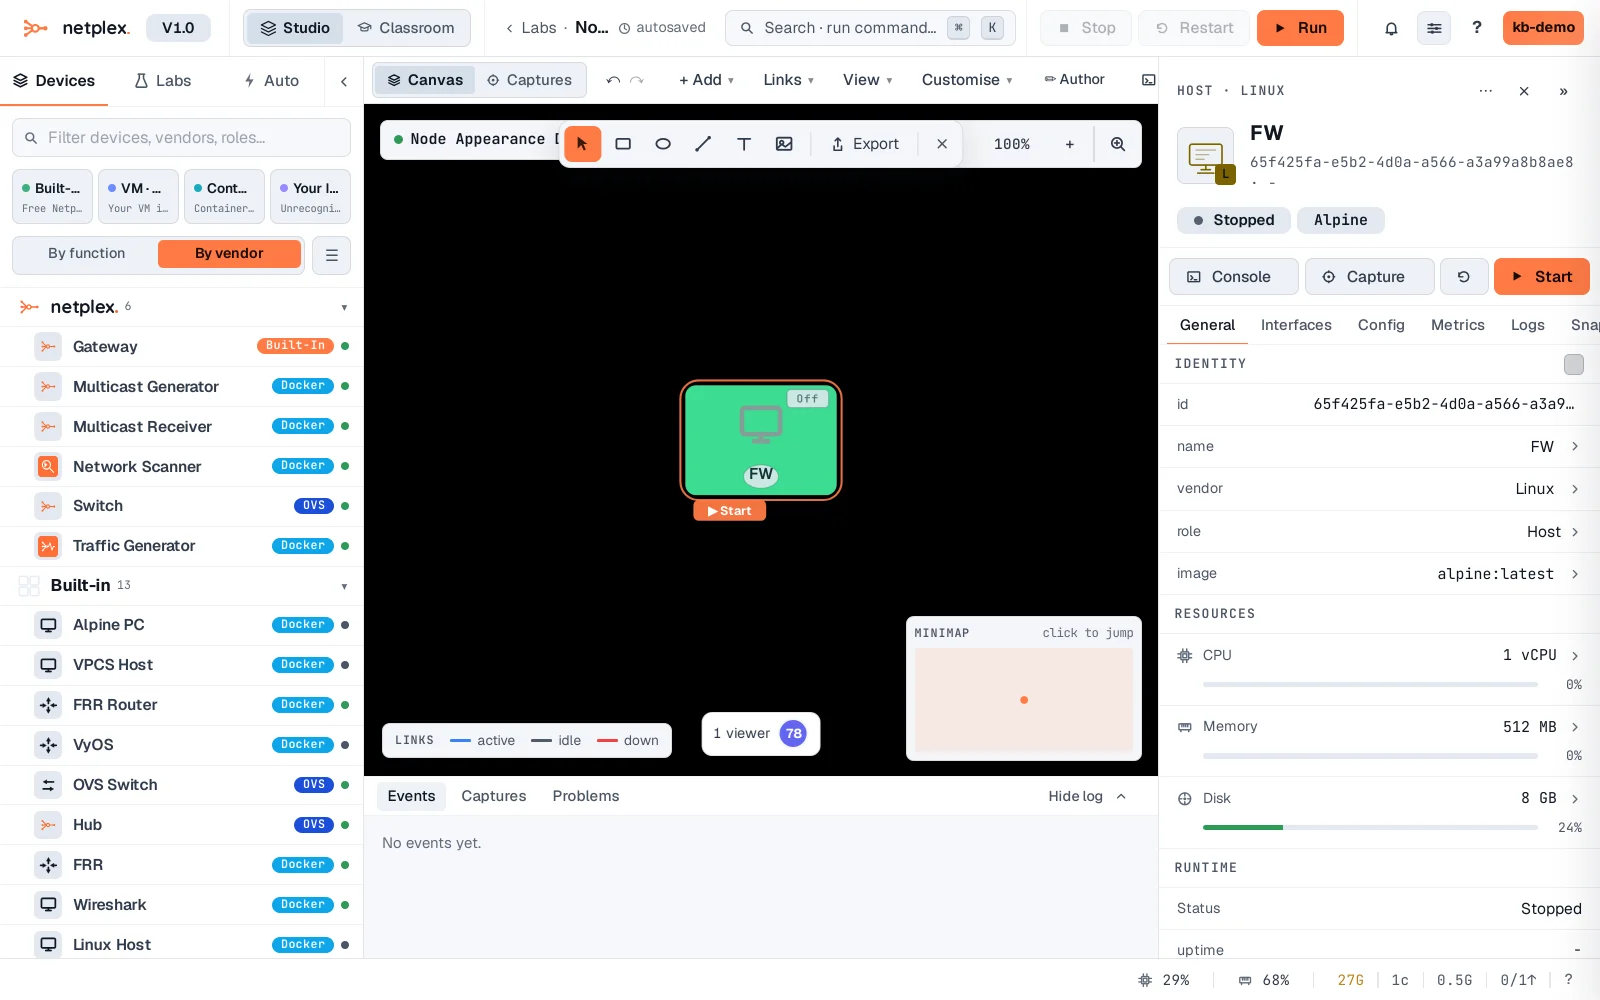Open the Console for FW

(x=1233, y=277)
